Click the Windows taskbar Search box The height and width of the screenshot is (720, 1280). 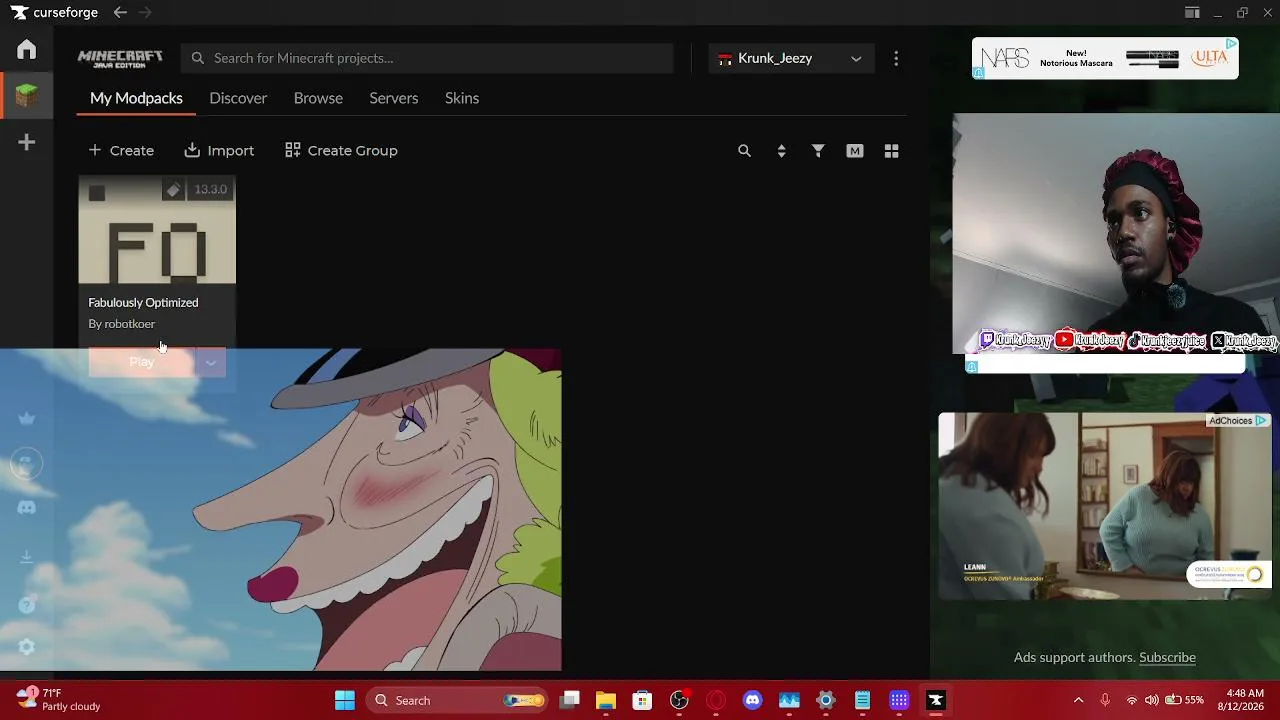click(x=458, y=700)
